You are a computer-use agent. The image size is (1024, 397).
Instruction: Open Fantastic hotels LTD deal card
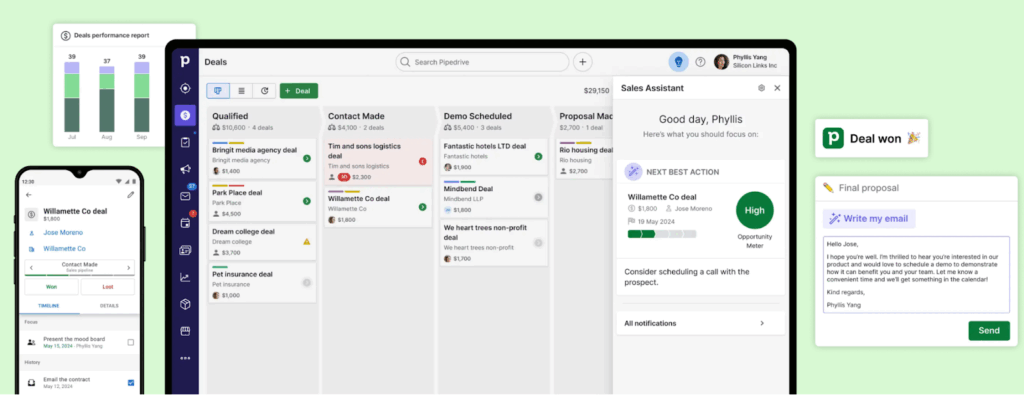494,157
